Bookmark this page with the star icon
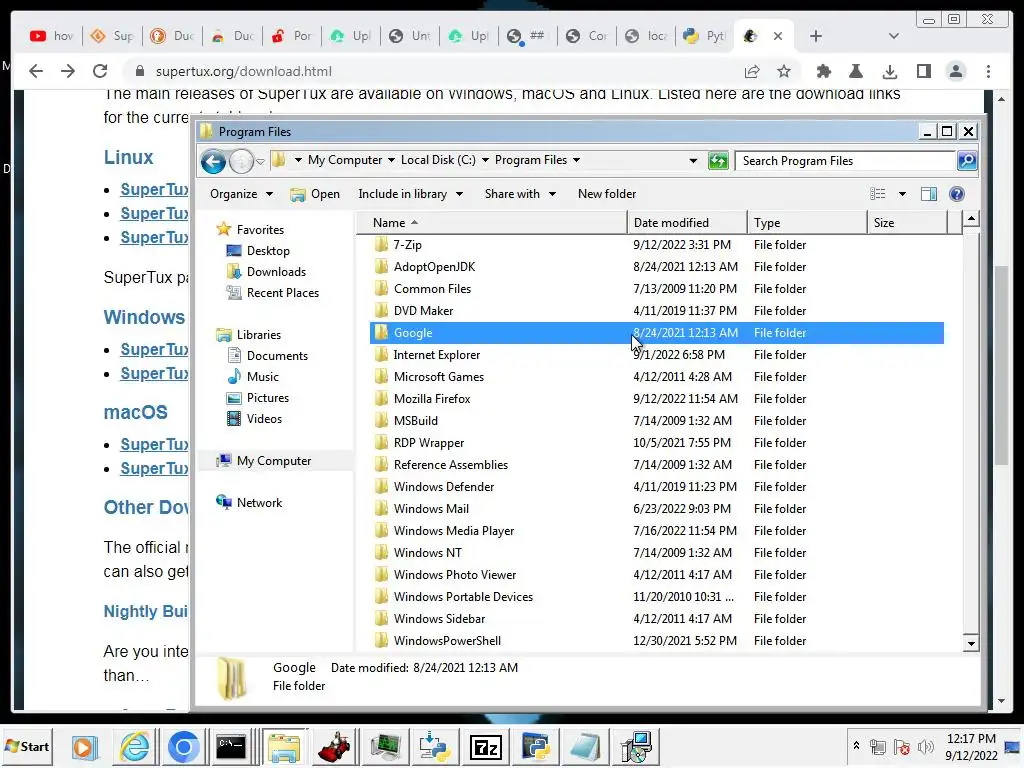Image resolution: width=1024 pixels, height=768 pixels. coord(784,71)
